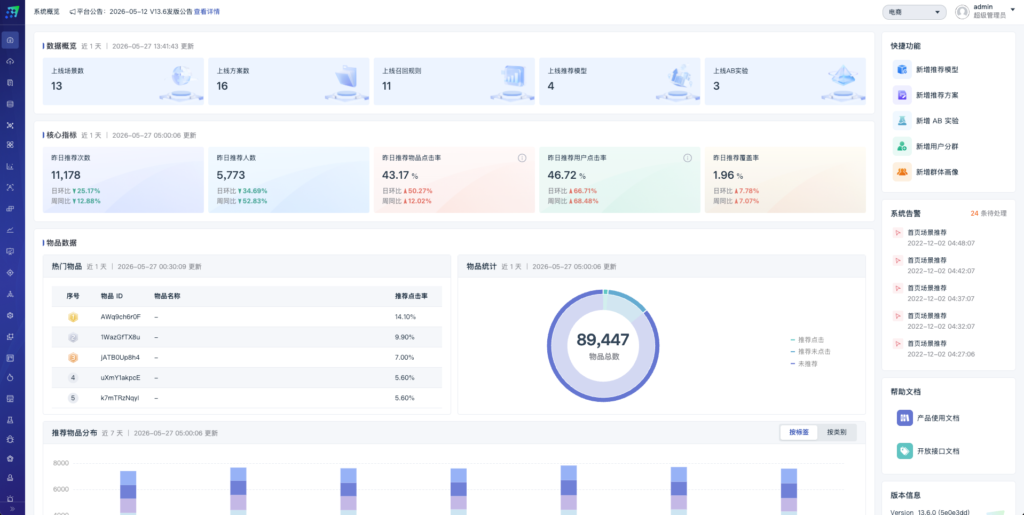1024x515 pixels.
Task: Open alert 首页场景推荐 at 2022-12-02 04:42:07
Action: (x=941, y=265)
